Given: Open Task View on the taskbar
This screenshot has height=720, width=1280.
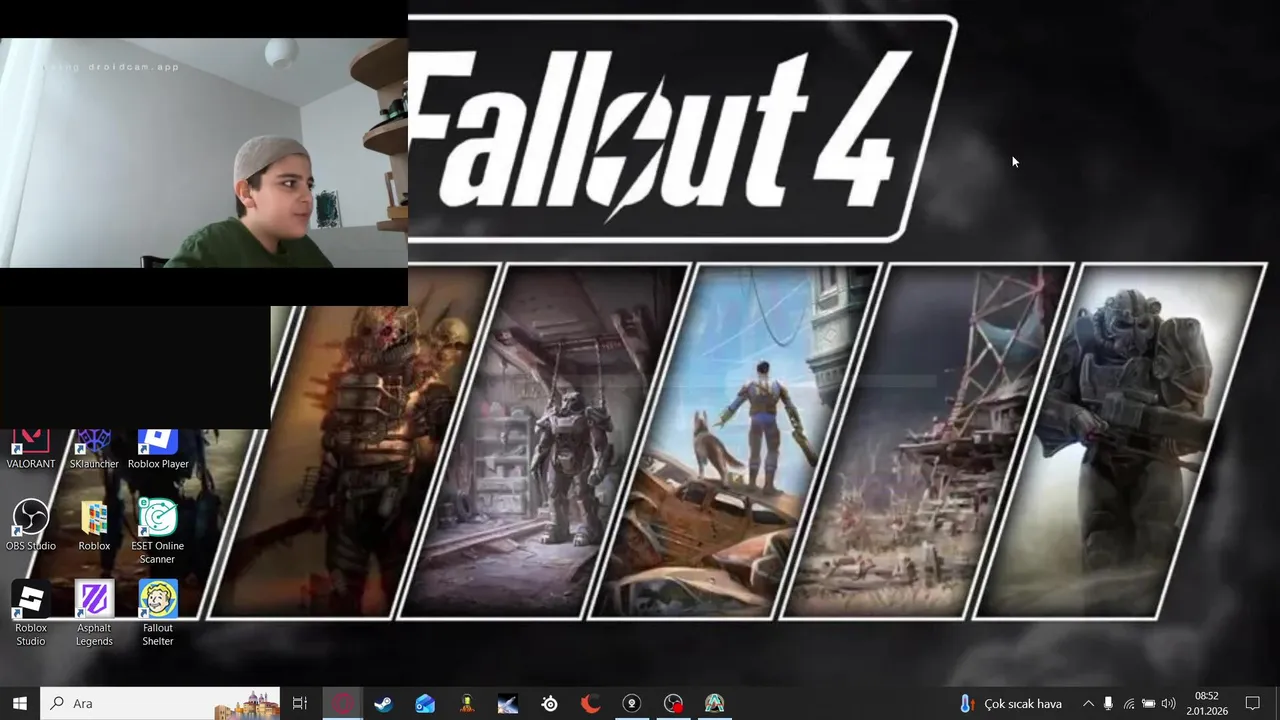Looking at the screenshot, I should pos(300,703).
